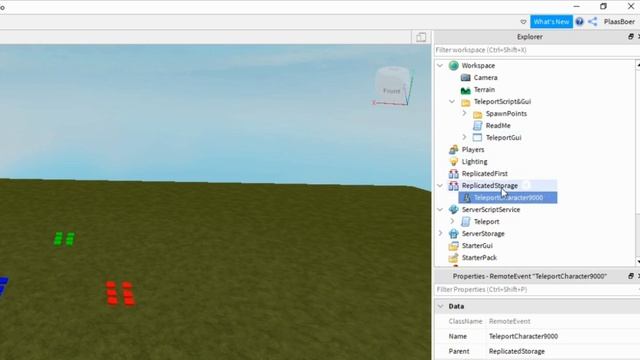Screen dimensions: 640x360
Task: Click the ReplicatedStorage service icon
Action: pyautogui.click(x=453, y=186)
